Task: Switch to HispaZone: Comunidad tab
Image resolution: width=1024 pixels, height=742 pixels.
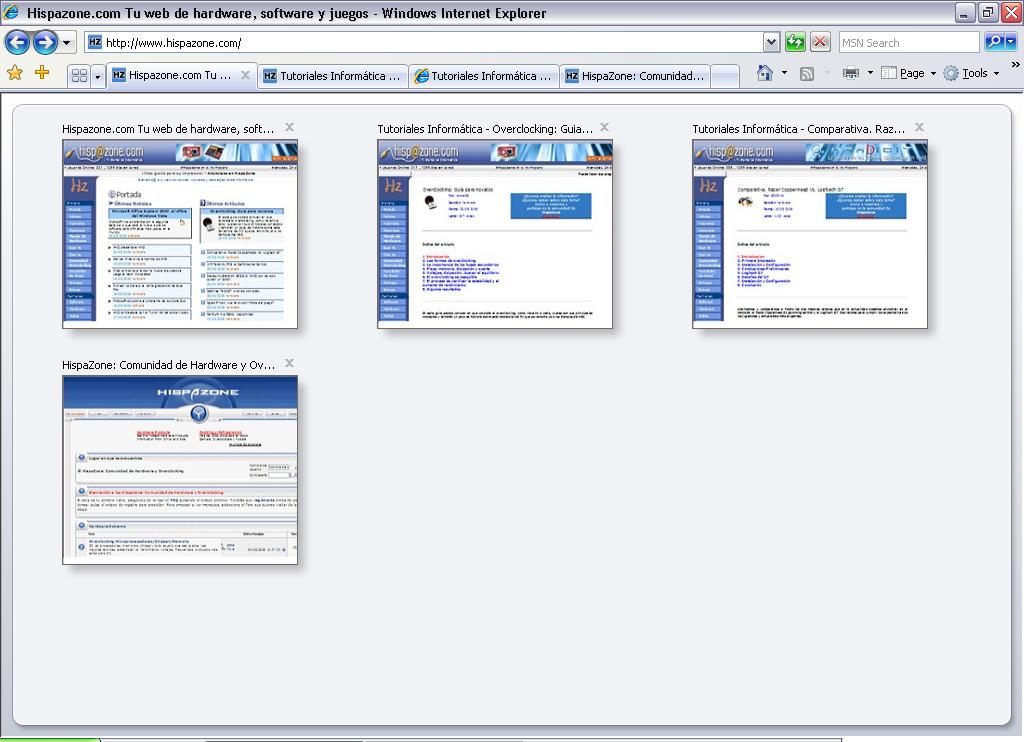Action: 635,76
